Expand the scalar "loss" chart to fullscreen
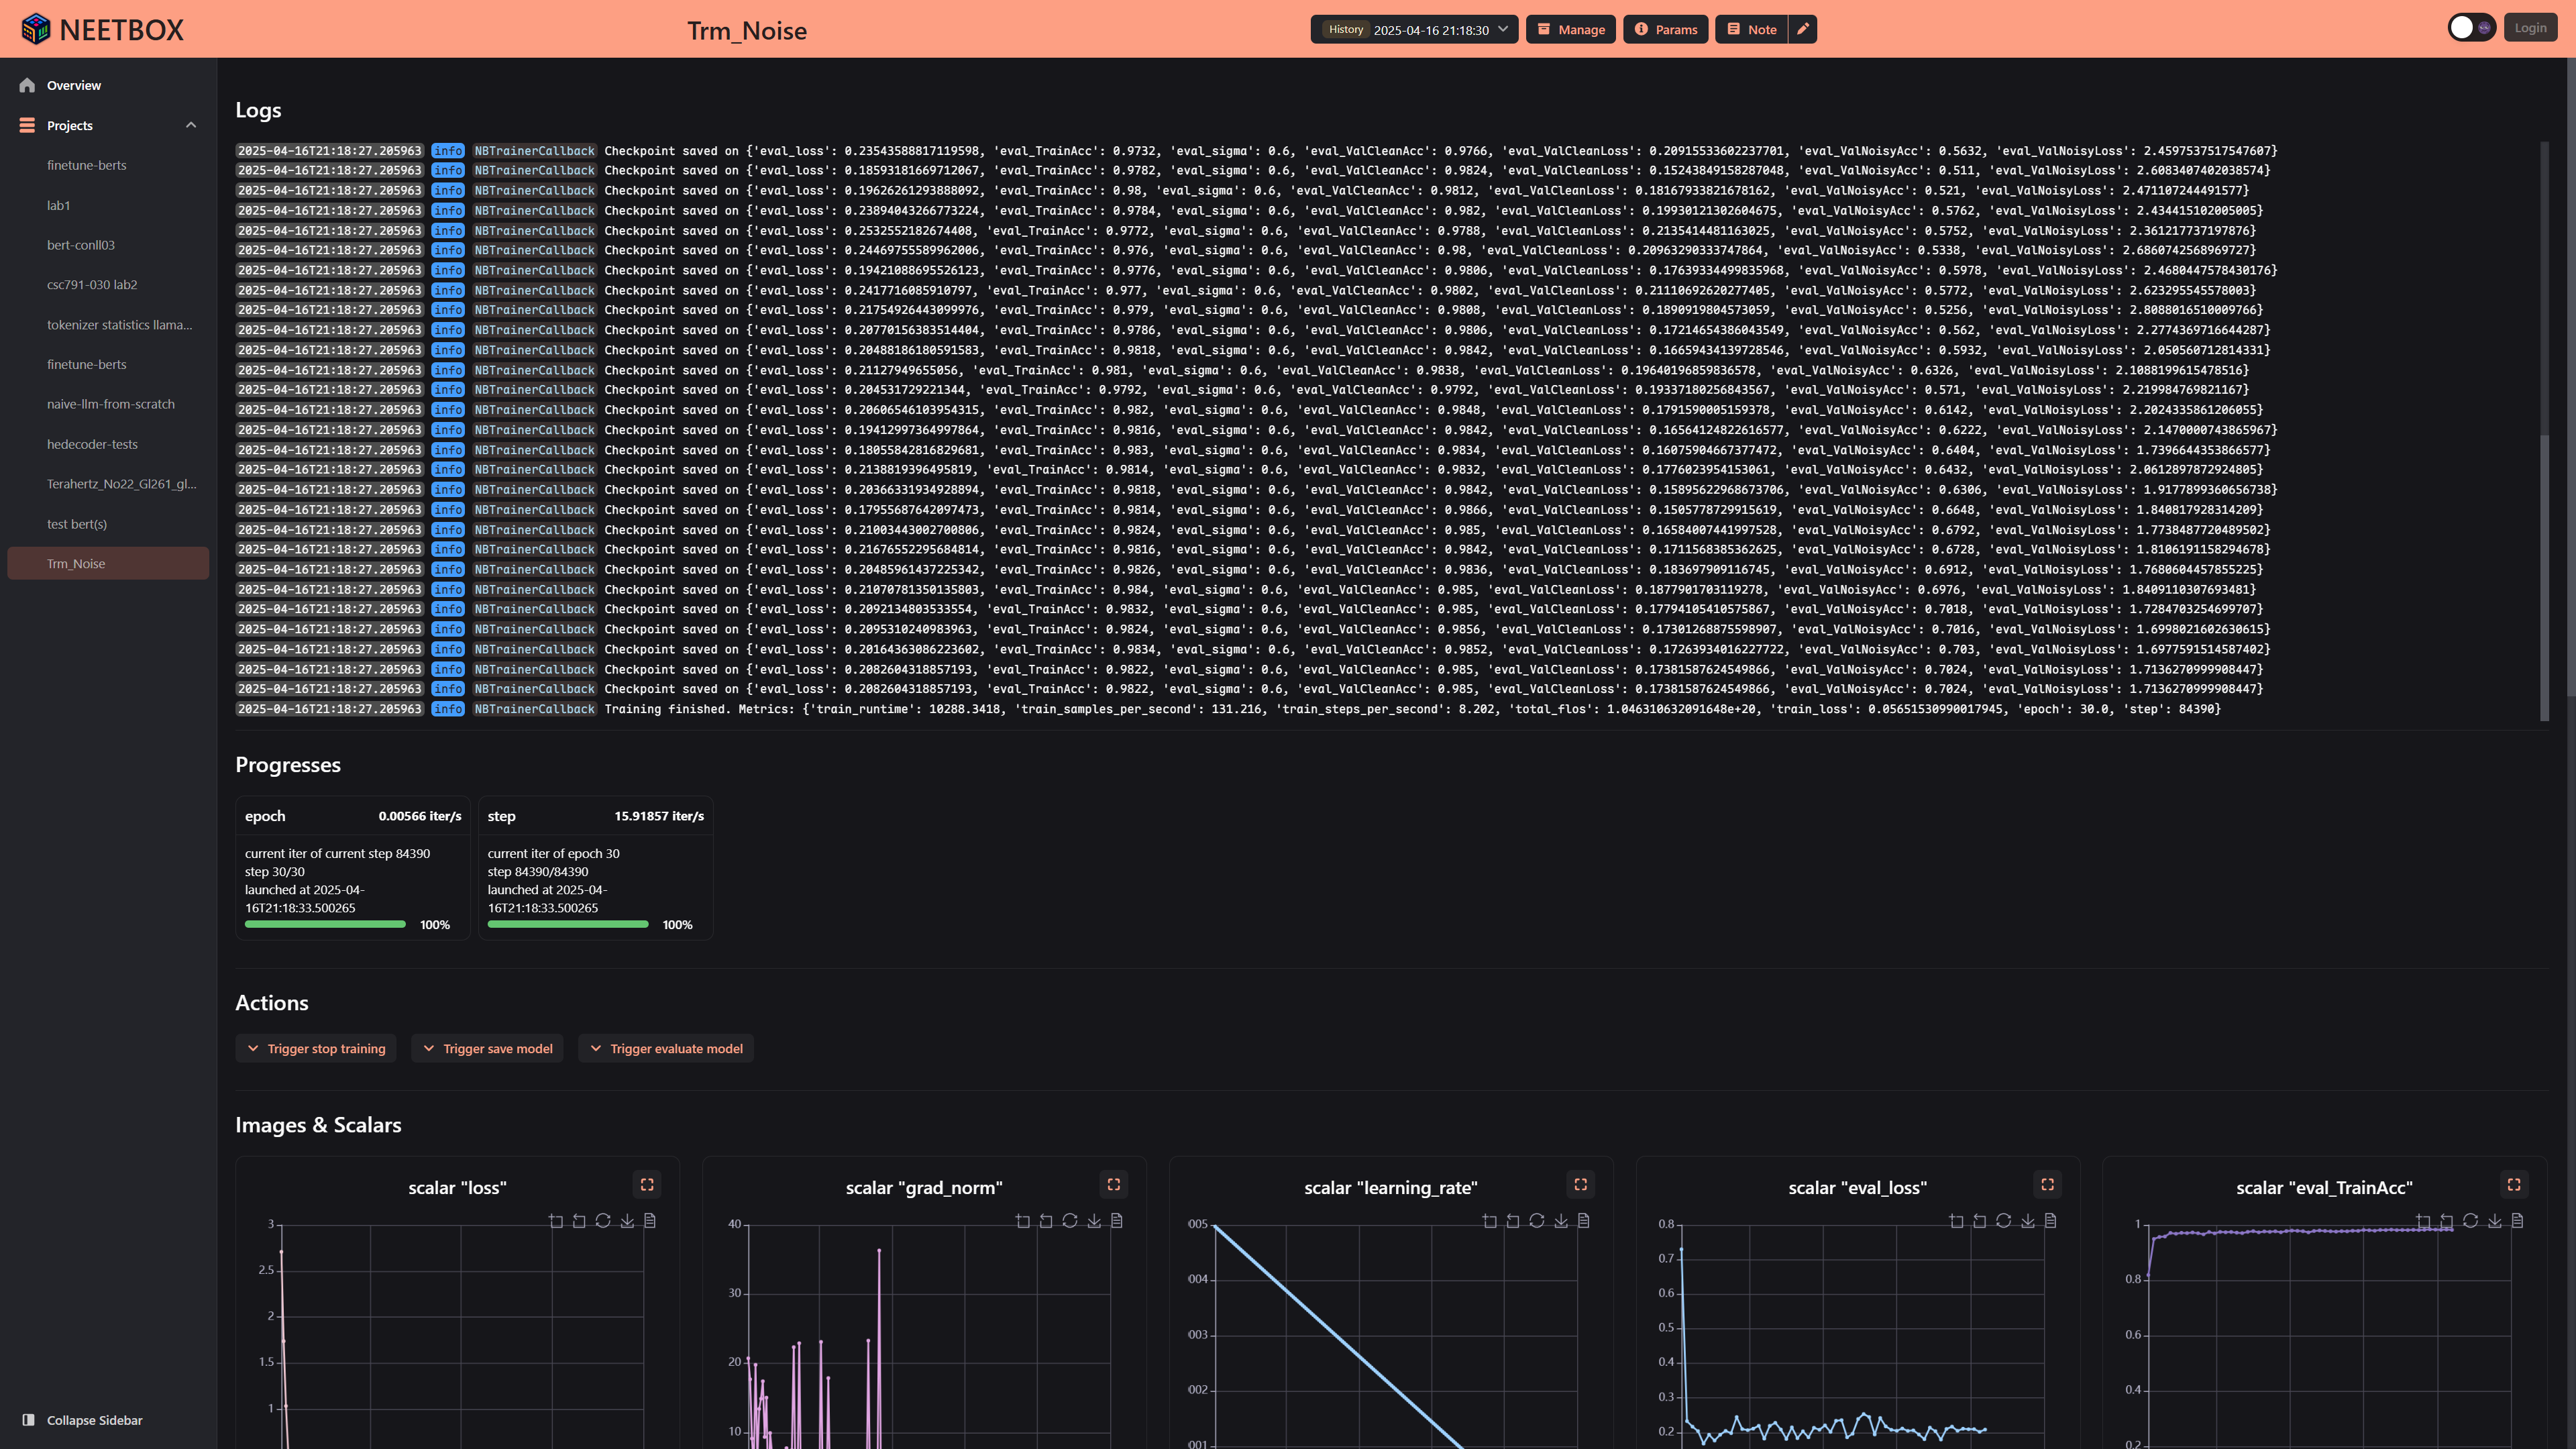The image size is (2576, 1449). tap(647, 1184)
